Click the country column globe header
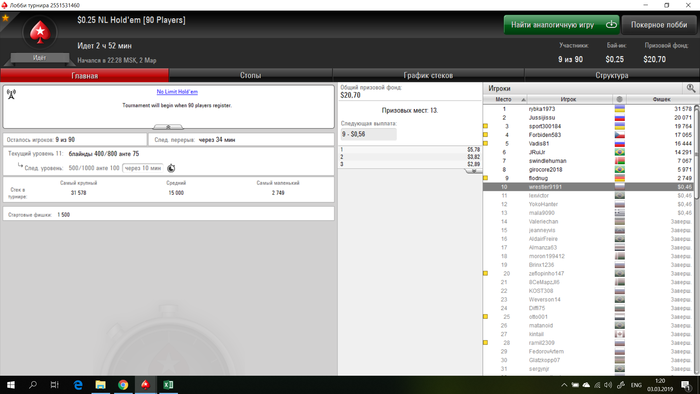 (x=619, y=99)
